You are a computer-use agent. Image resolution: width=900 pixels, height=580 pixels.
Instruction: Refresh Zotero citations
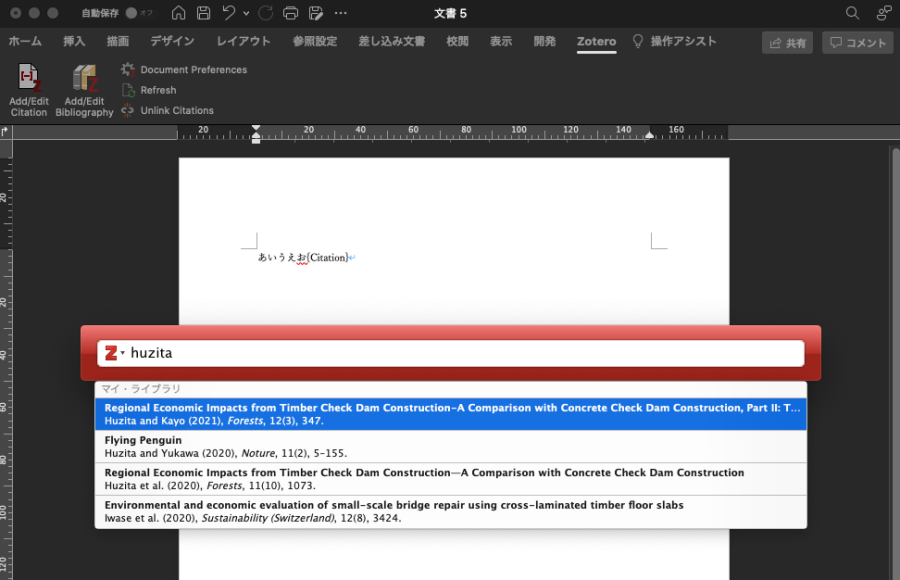(158, 90)
